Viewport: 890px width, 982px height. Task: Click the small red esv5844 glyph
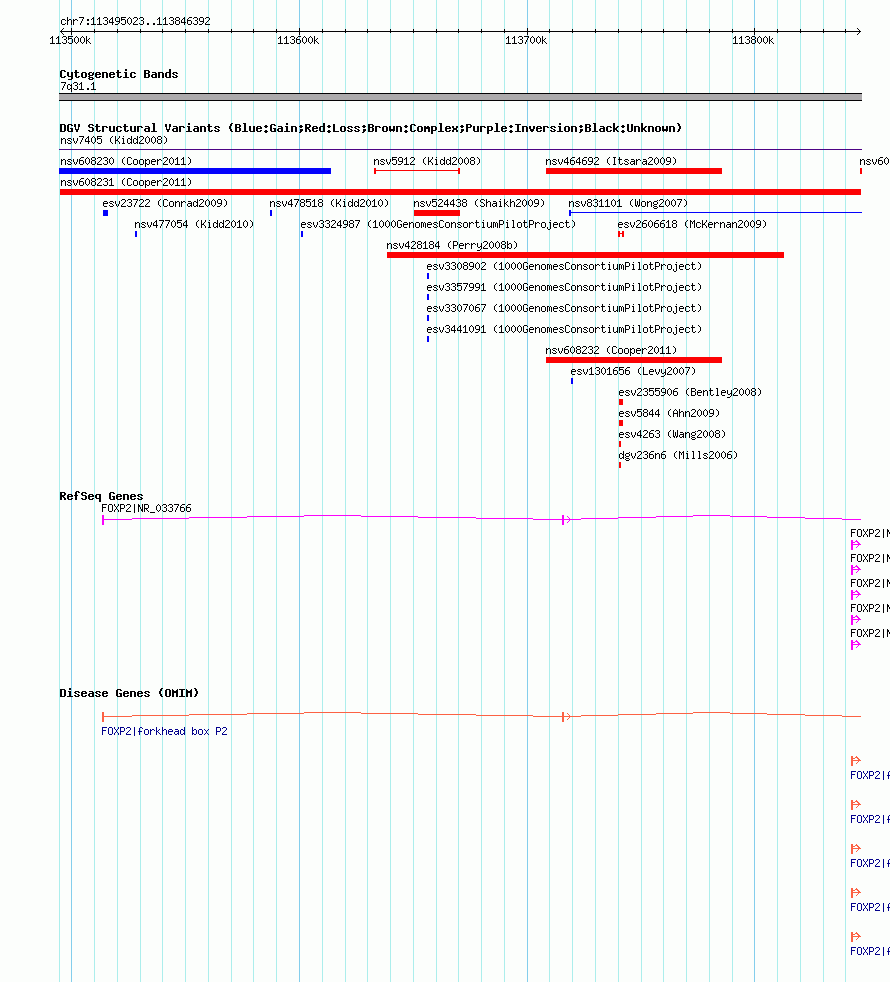coord(621,423)
